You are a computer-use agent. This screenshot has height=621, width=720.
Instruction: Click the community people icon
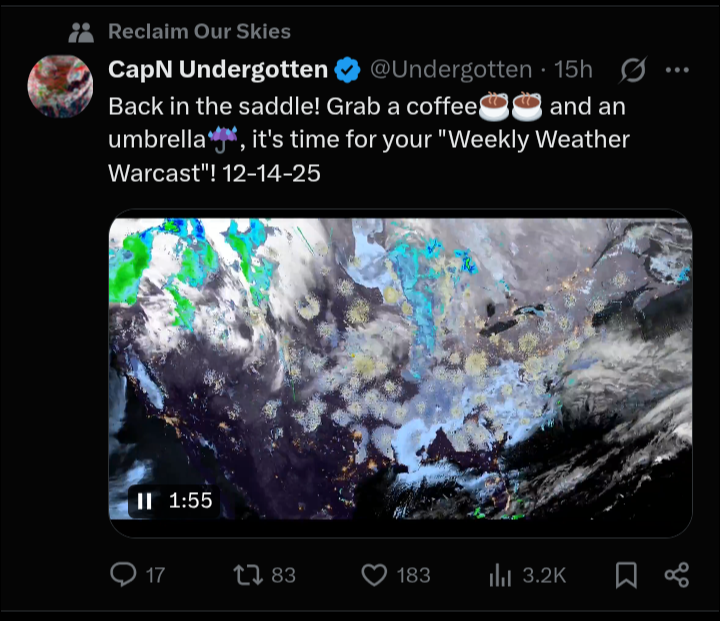[81, 32]
